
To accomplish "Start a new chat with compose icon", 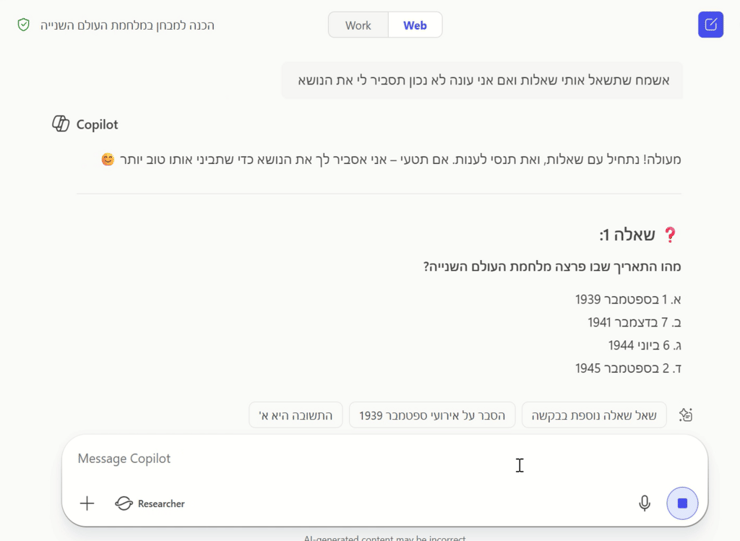I will click(x=710, y=25).
